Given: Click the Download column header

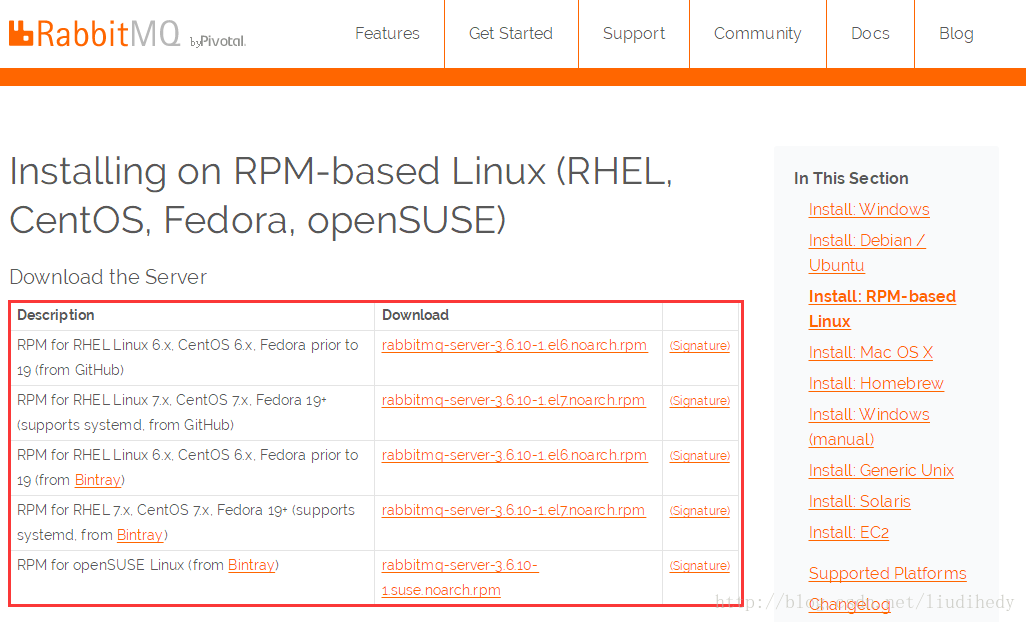Looking at the screenshot, I should 416,315.
